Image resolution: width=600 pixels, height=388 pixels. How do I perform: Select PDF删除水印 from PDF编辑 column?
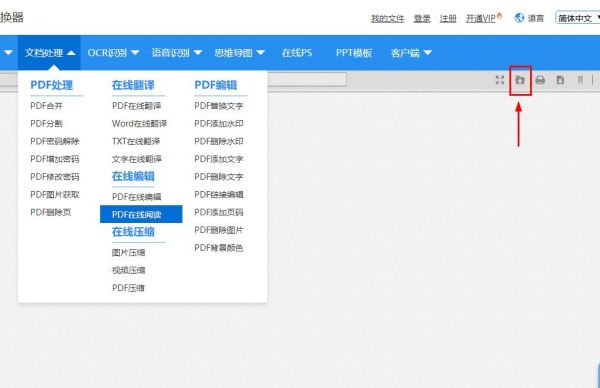pyautogui.click(x=219, y=141)
